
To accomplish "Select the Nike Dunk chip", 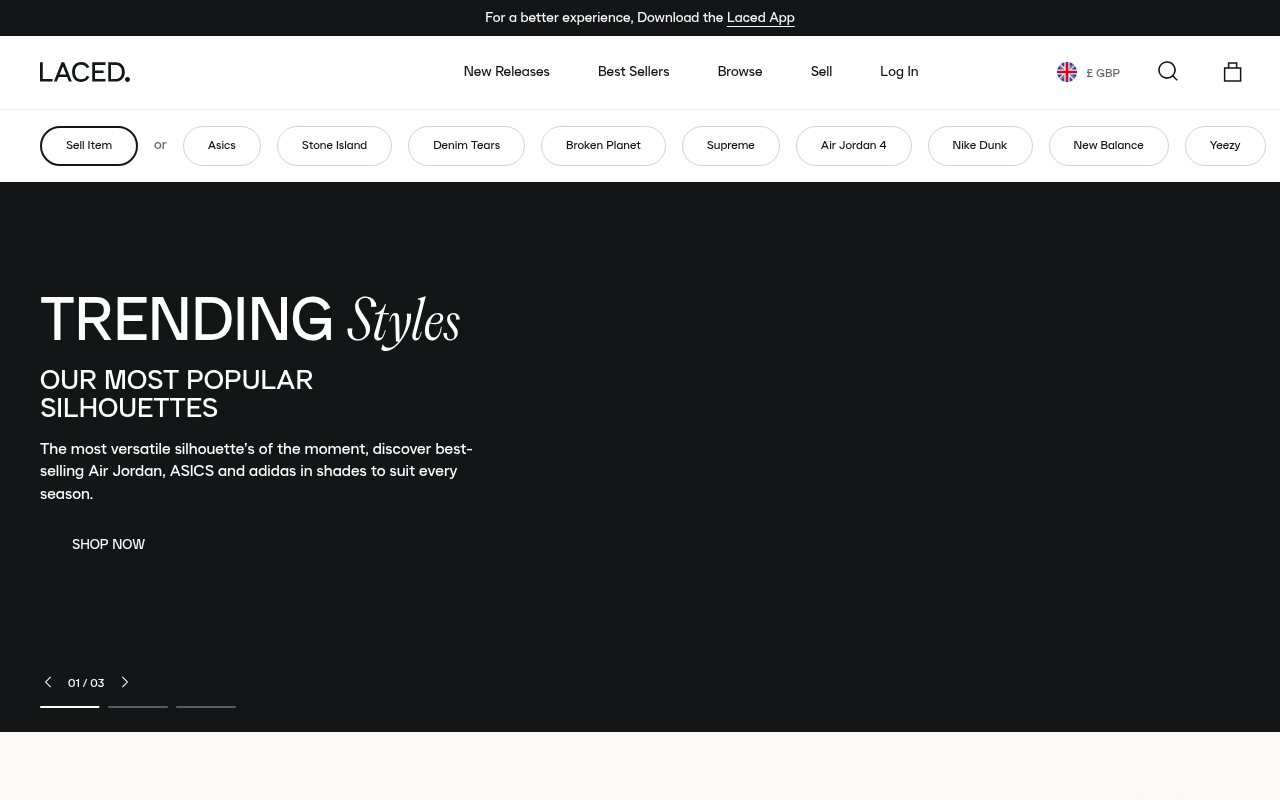I will tap(980, 146).
